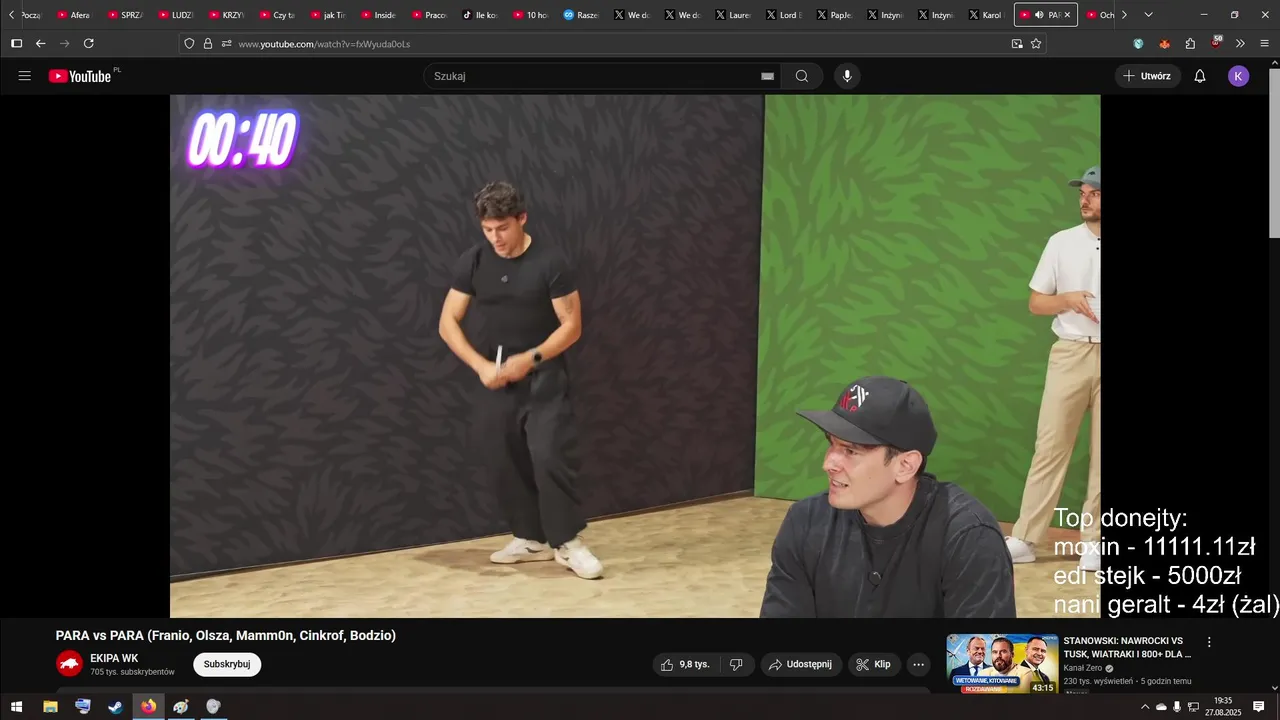
Task: Switch to the Pracow tab
Action: (430, 15)
